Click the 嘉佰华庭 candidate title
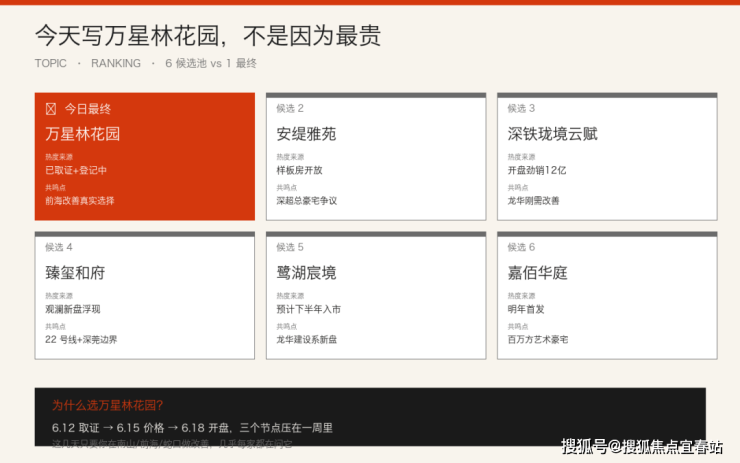This screenshot has height=463, width=740. (538, 273)
